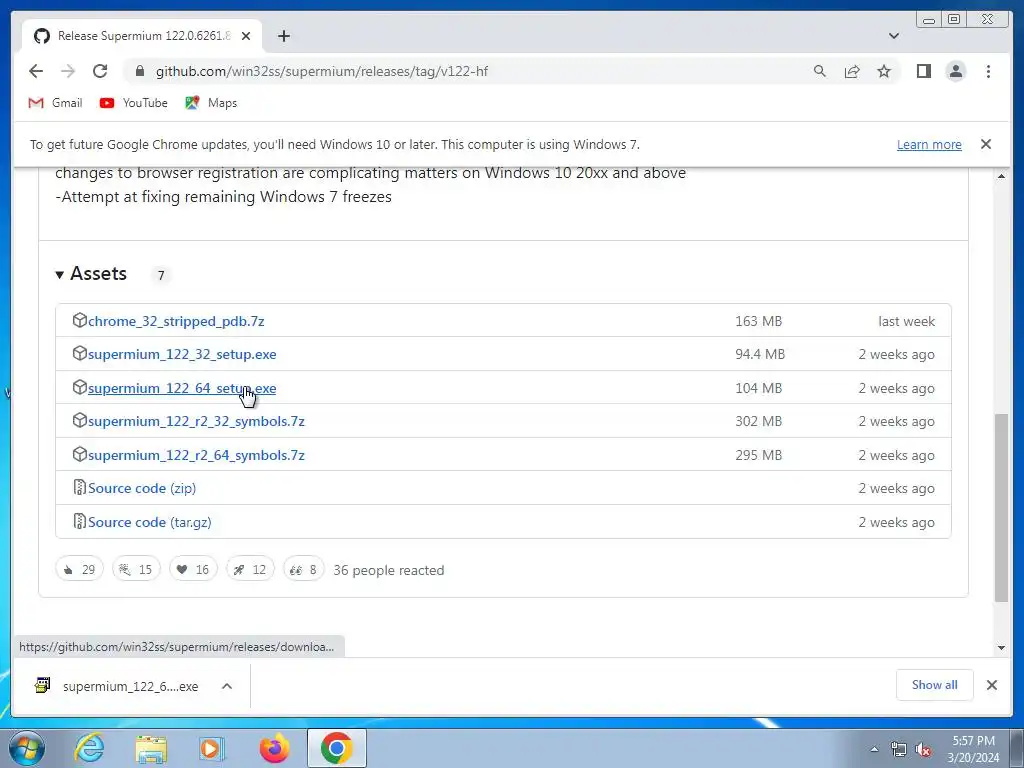Image resolution: width=1024 pixels, height=768 pixels.
Task: Open Windows Media Player from taskbar
Action: pos(212,748)
